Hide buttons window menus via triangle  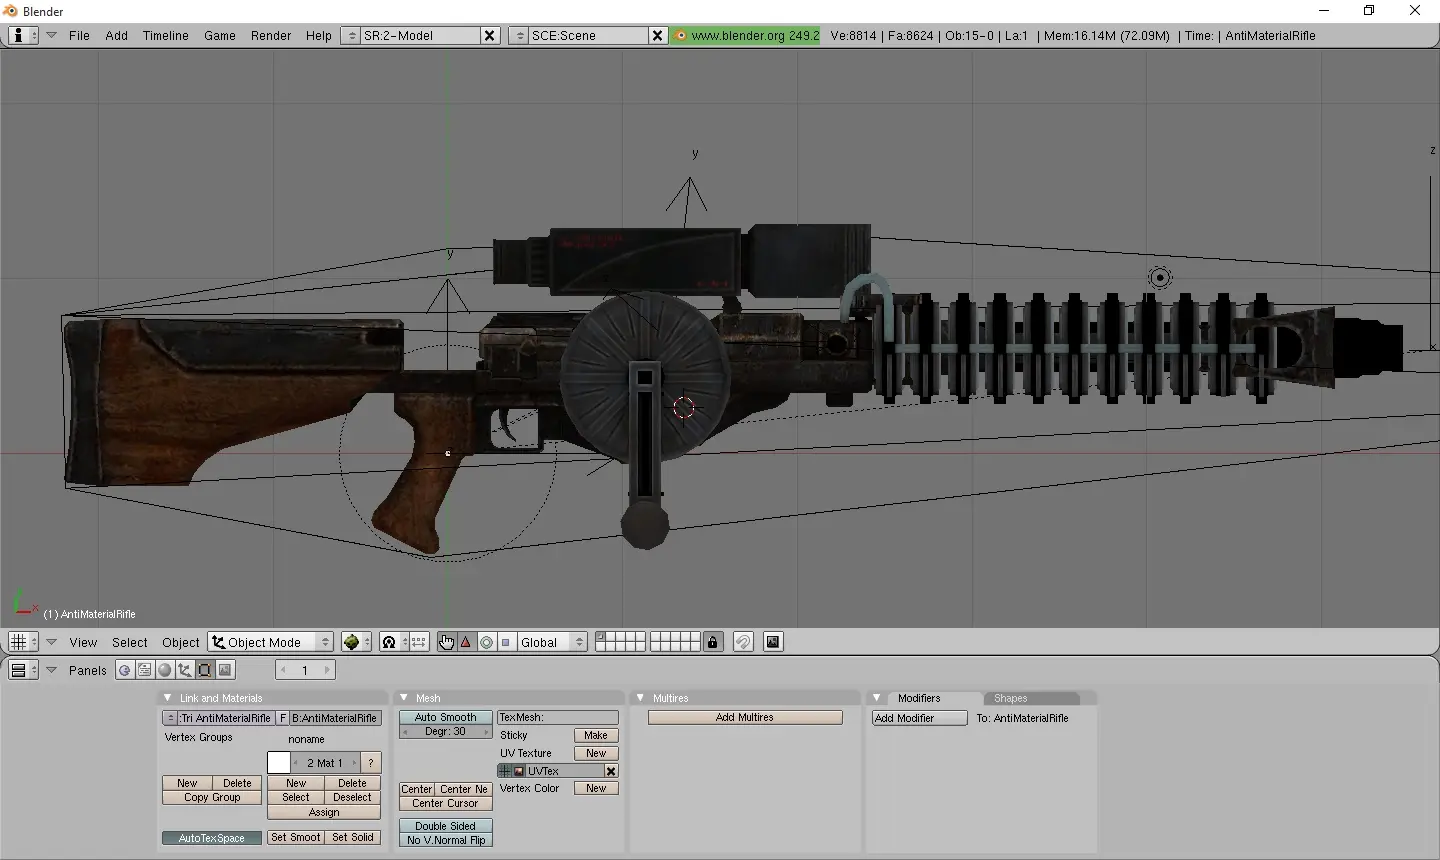51,670
